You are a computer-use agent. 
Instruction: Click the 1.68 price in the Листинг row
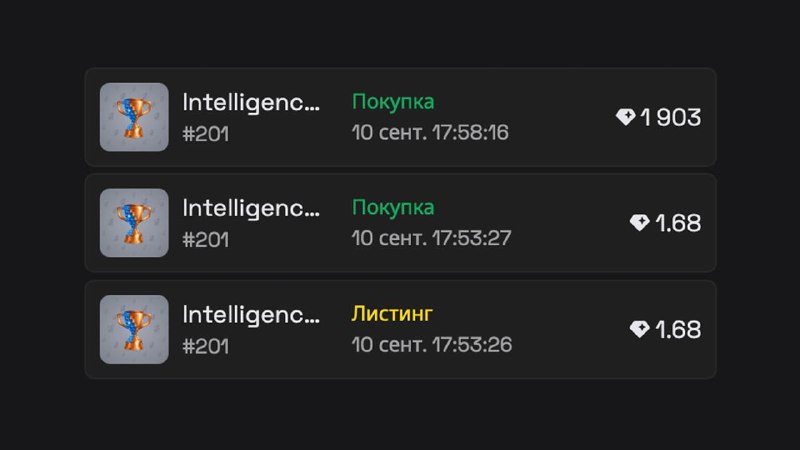tap(678, 329)
